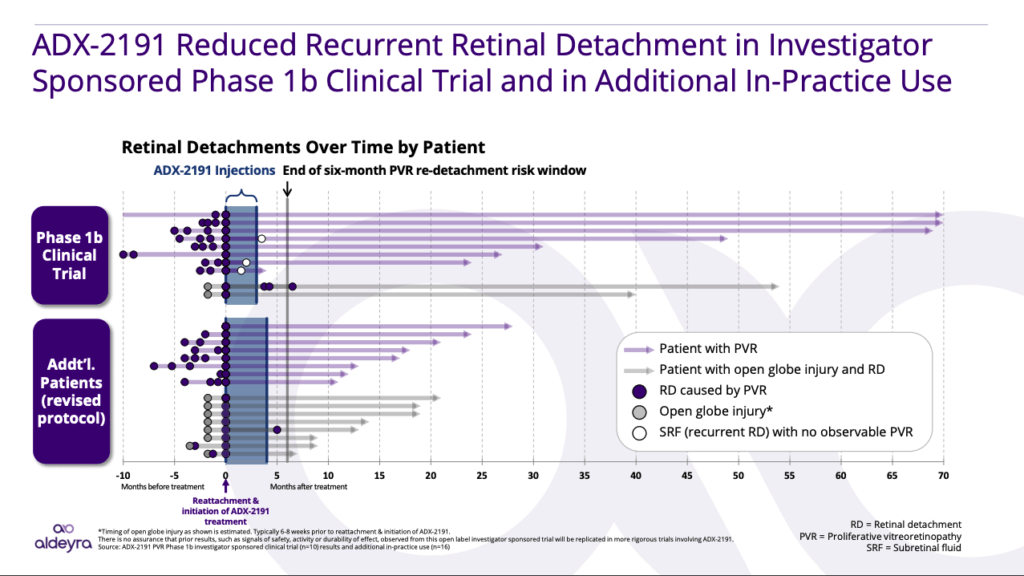
Task: Click the white SRF legend circle
Action: click(639, 433)
